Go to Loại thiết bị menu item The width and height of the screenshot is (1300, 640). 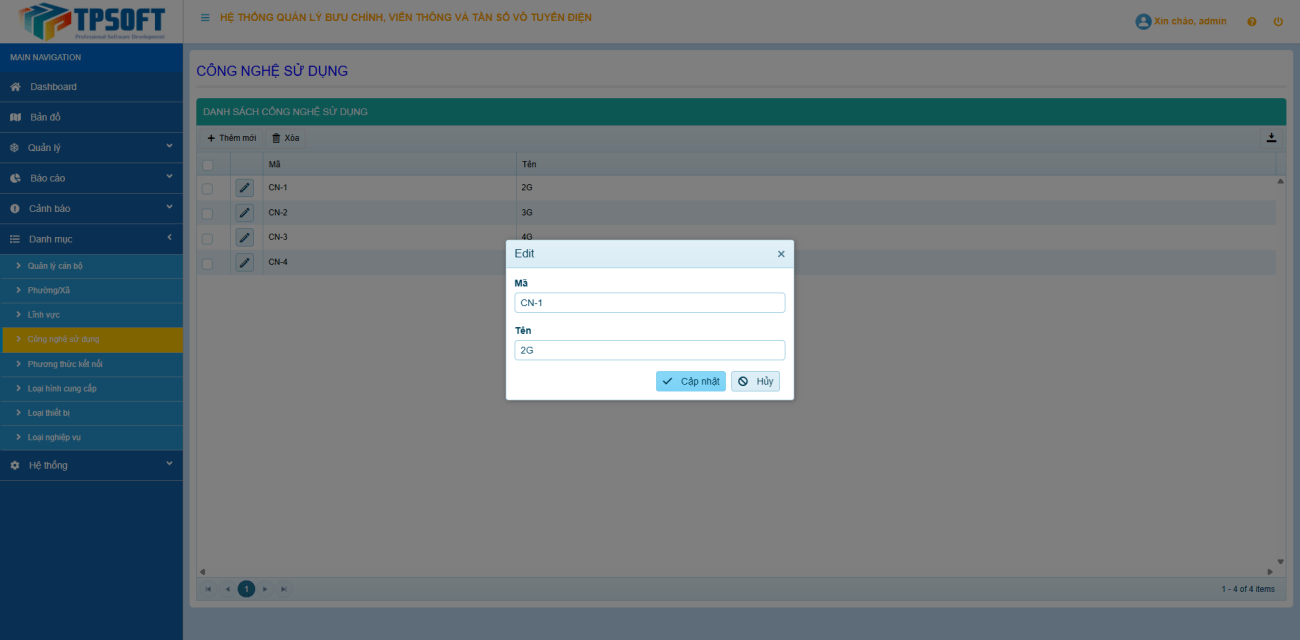(x=49, y=413)
